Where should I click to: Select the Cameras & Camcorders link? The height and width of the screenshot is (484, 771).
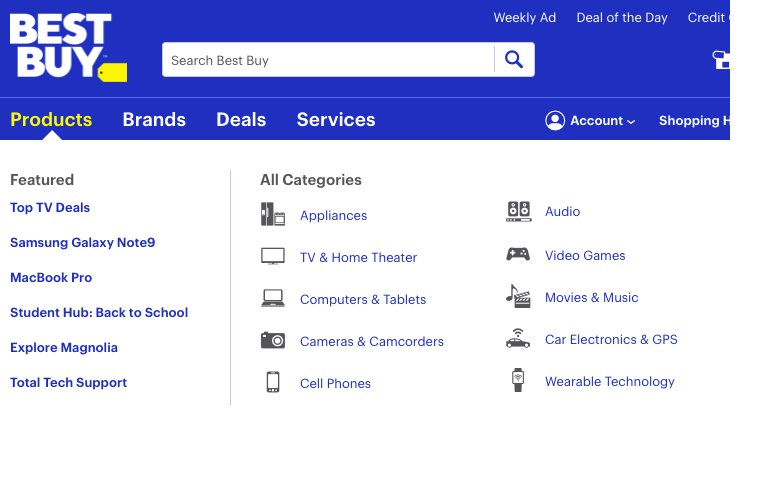click(372, 341)
